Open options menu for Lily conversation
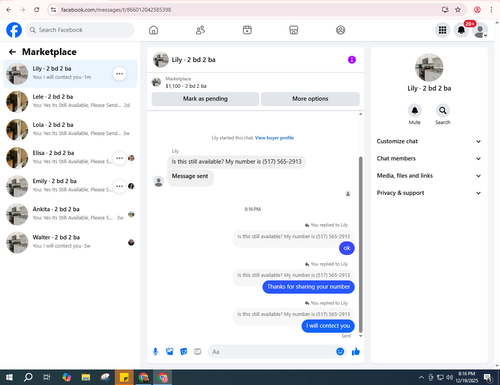This screenshot has width=500, height=385. (119, 74)
